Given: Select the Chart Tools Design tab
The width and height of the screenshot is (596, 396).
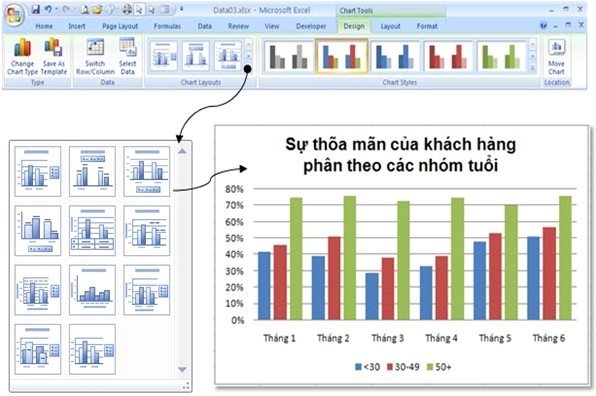Looking at the screenshot, I should [354, 26].
